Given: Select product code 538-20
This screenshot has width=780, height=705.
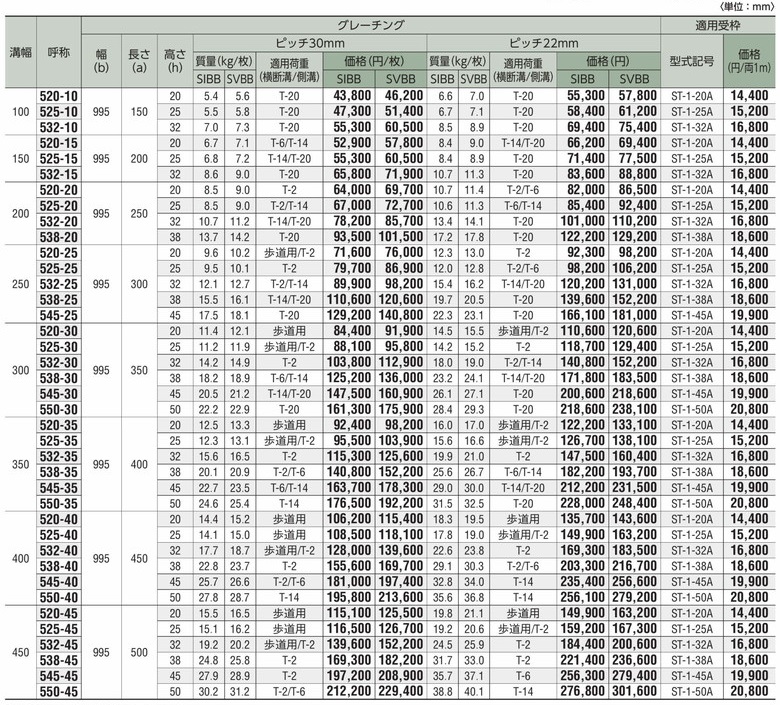Looking at the screenshot, I should 59,237.
